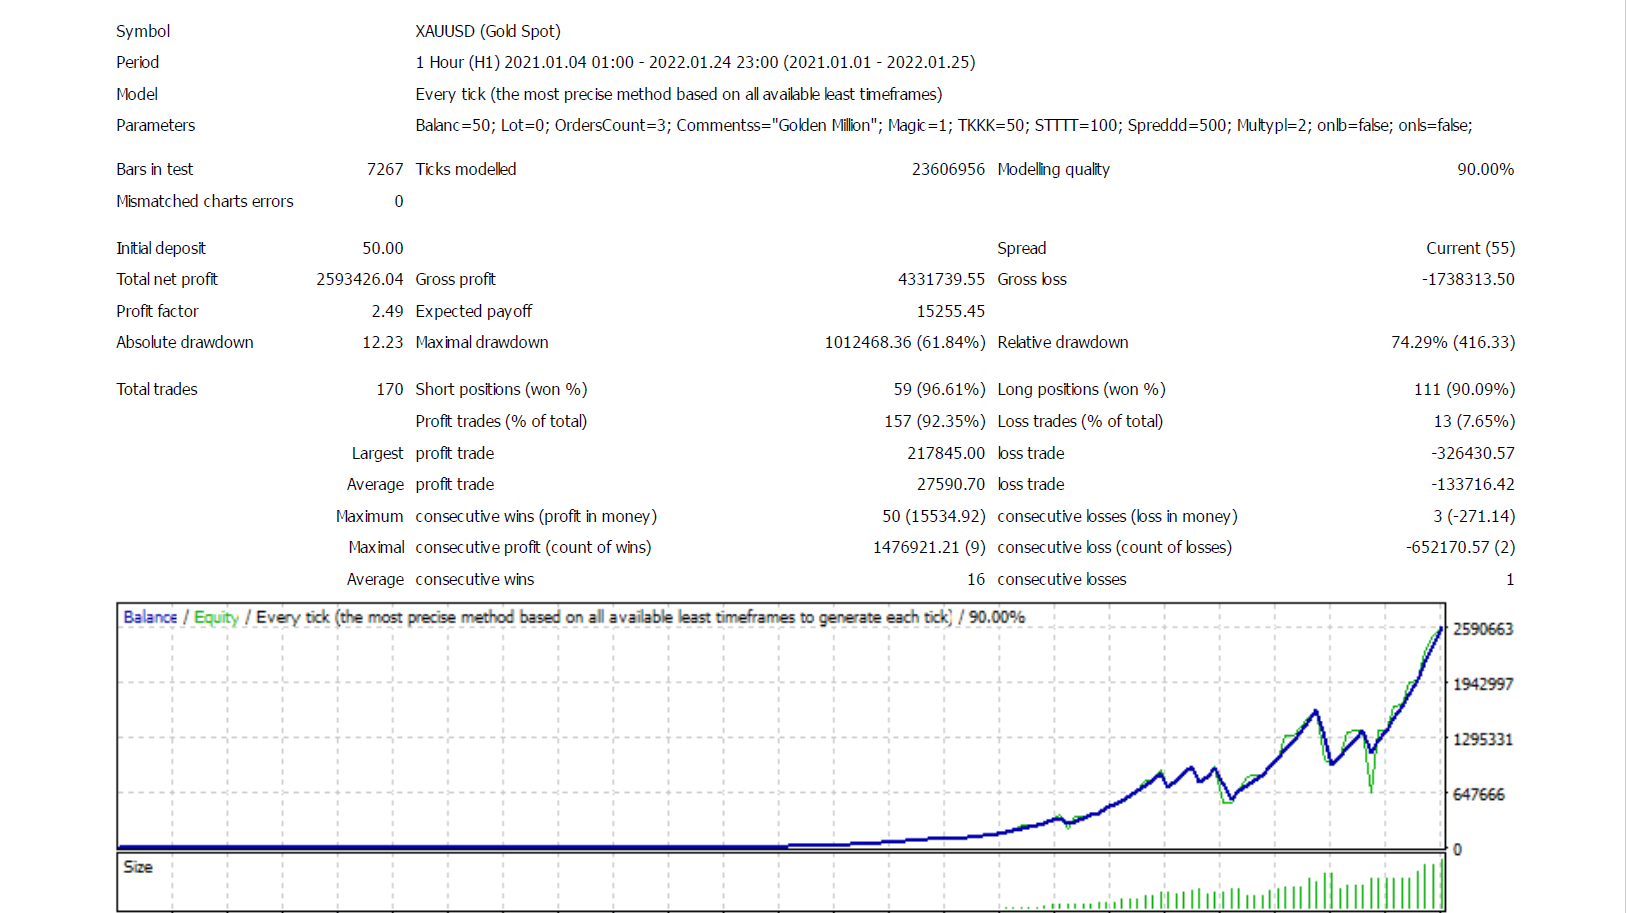Select the loss trades value "13 (7.65%)"
This screenshot has height=913, width=1626.
pyautogui.click(x=1474, y=421)
